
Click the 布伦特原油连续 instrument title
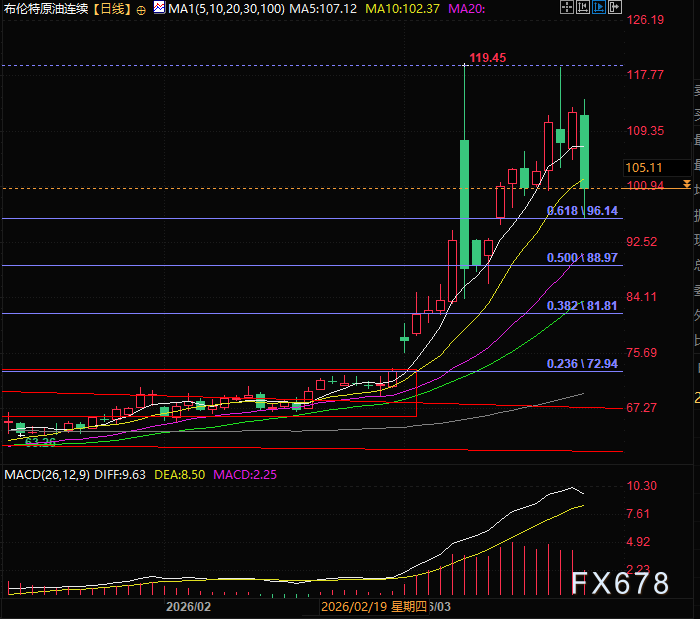click(x=46, y=9)
